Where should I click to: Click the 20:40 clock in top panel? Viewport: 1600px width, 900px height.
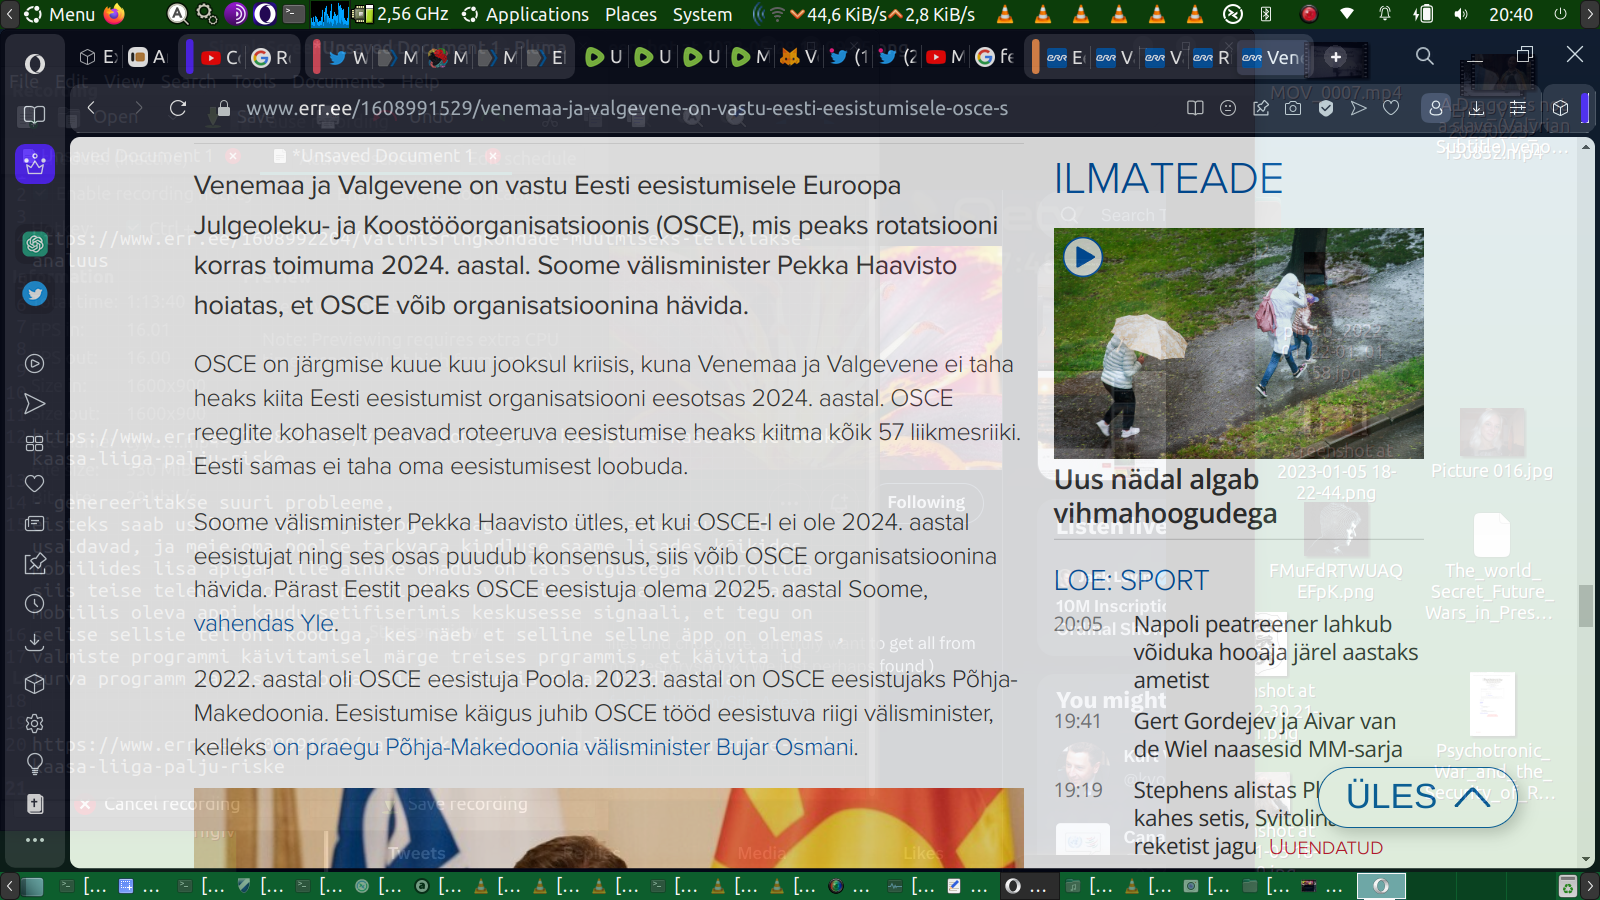tap(1511, 14)
